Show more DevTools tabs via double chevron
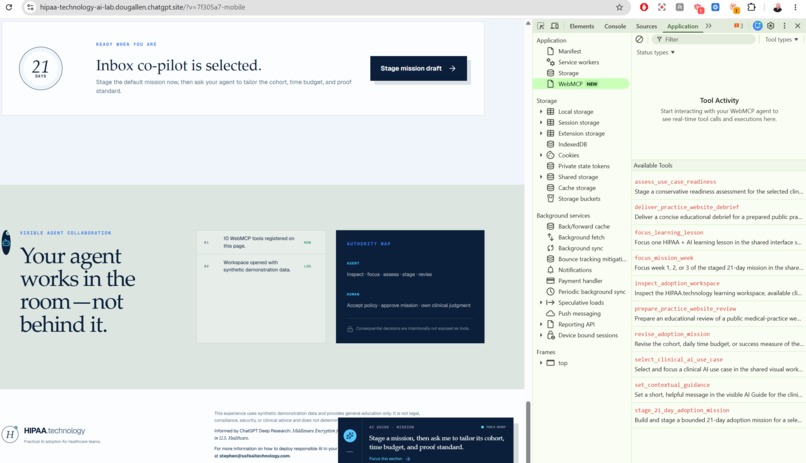 [708, 26]
